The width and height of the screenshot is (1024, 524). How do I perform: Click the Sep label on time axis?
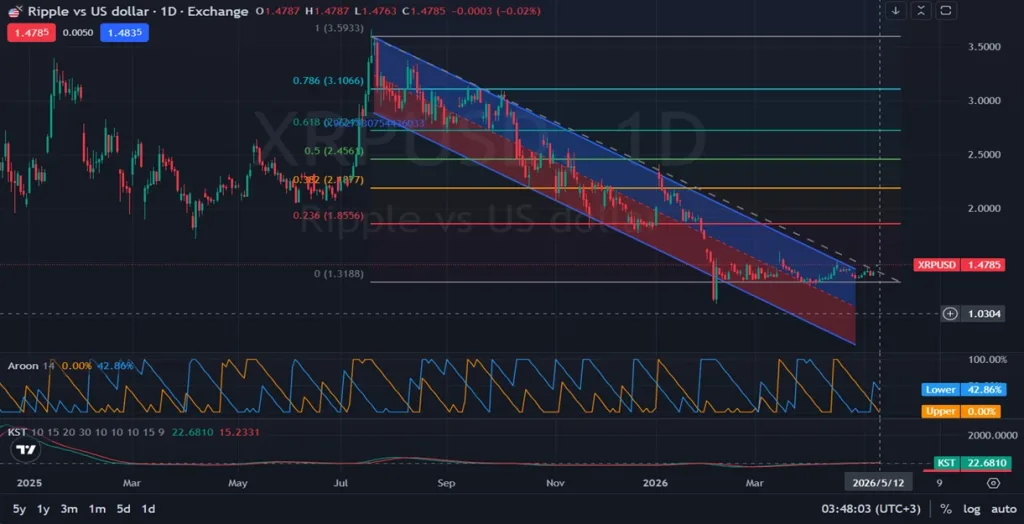tap(446, 483)
